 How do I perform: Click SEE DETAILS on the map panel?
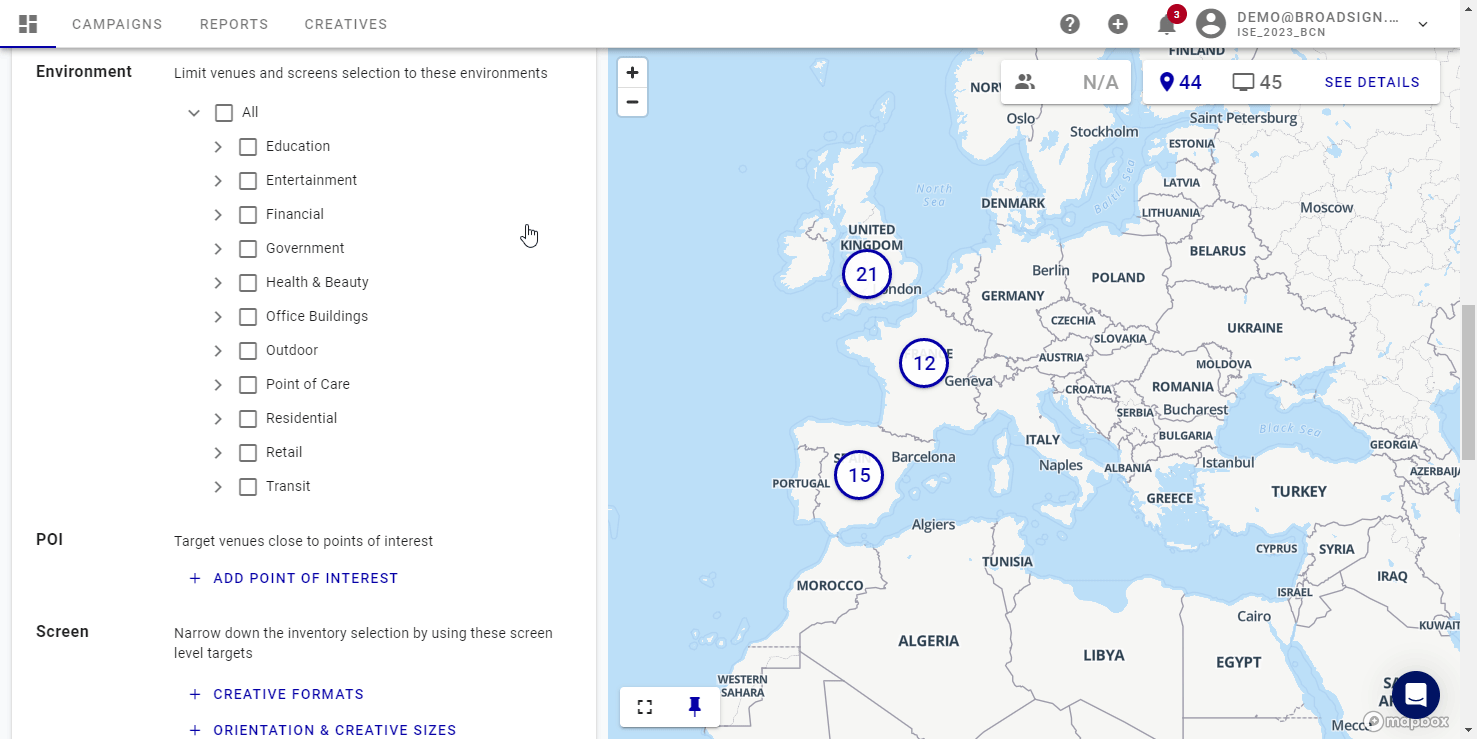pyautogui.click(x=1372, y=82)
